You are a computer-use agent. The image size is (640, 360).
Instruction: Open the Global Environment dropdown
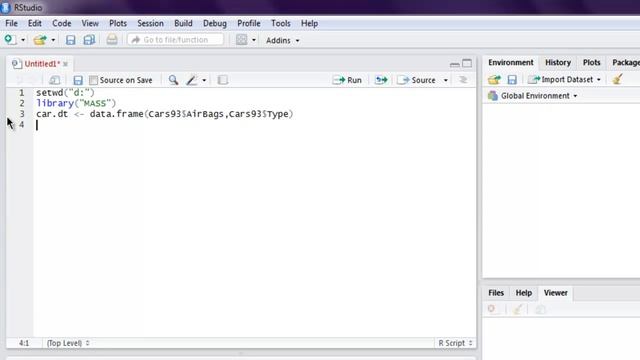(533, 96)
